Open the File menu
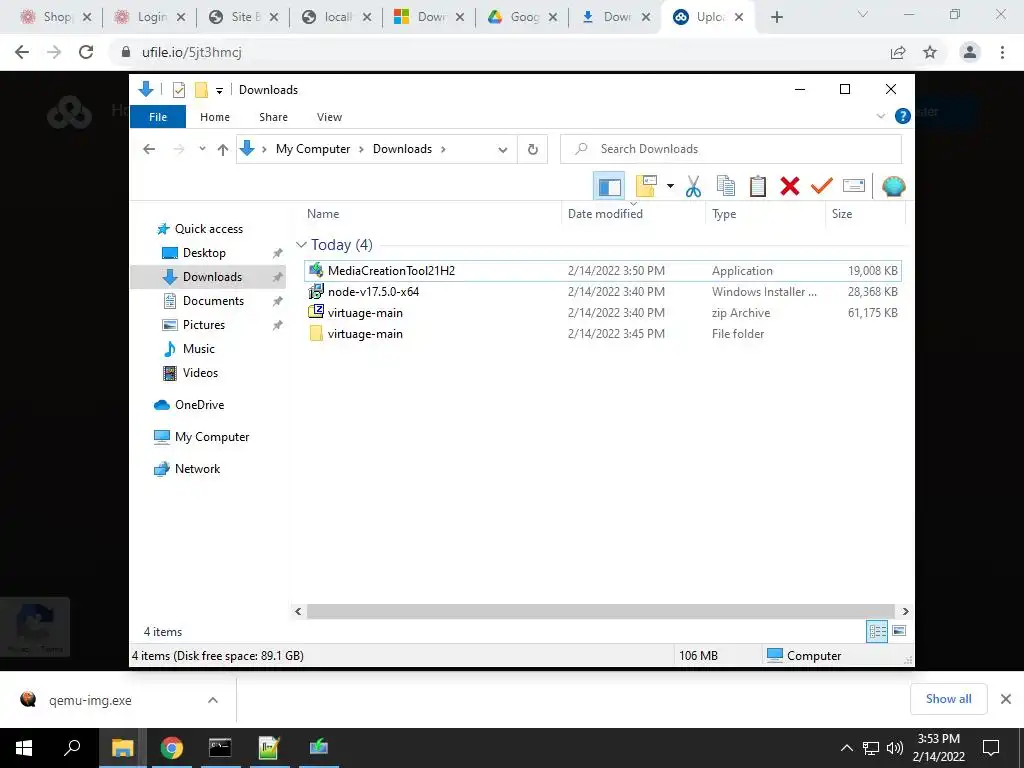This screenshot has width=1024, height=768. [x=158, y=117]
